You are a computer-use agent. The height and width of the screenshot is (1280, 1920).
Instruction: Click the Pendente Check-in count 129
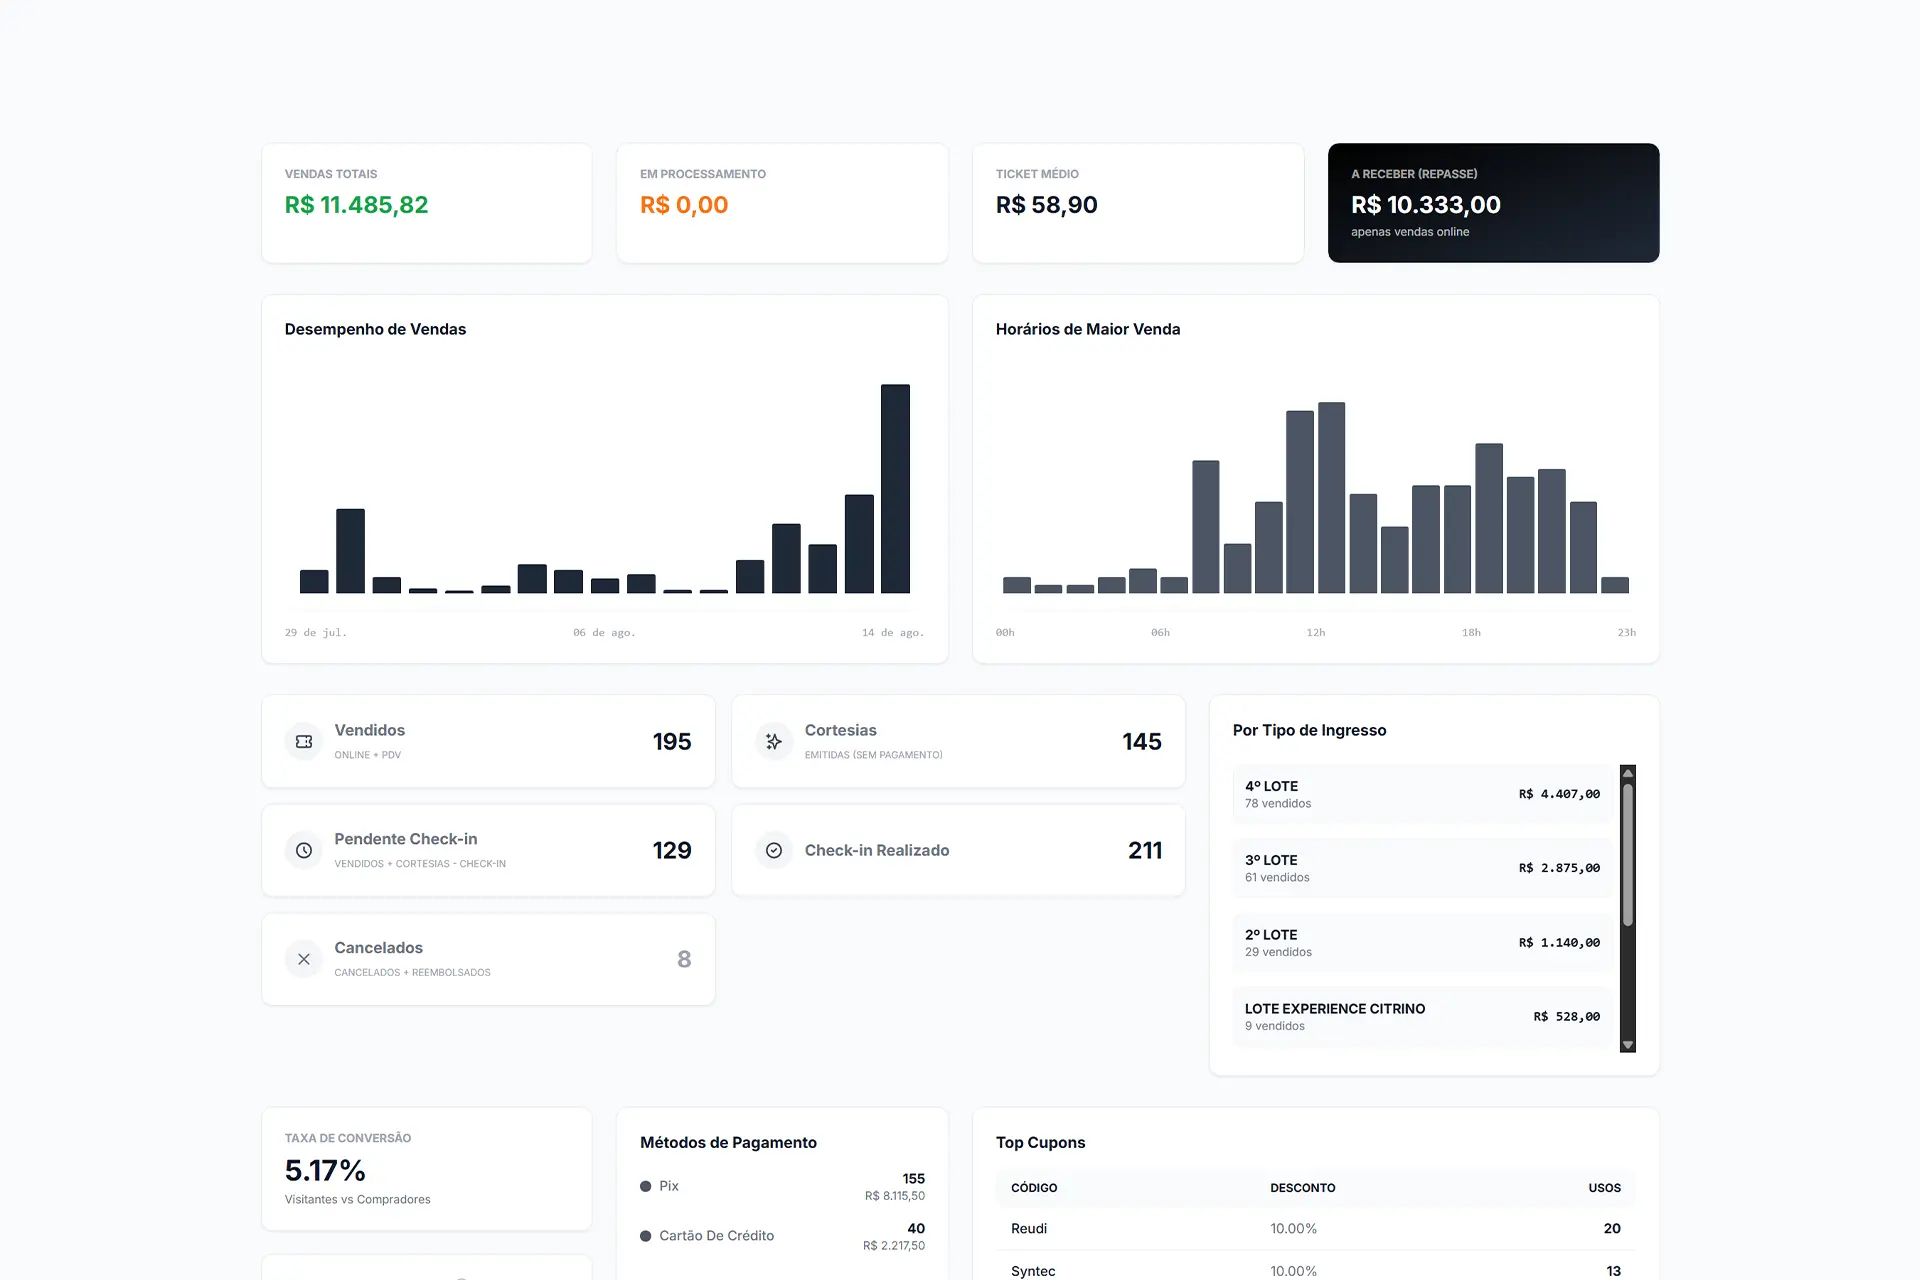coord(672,850)
